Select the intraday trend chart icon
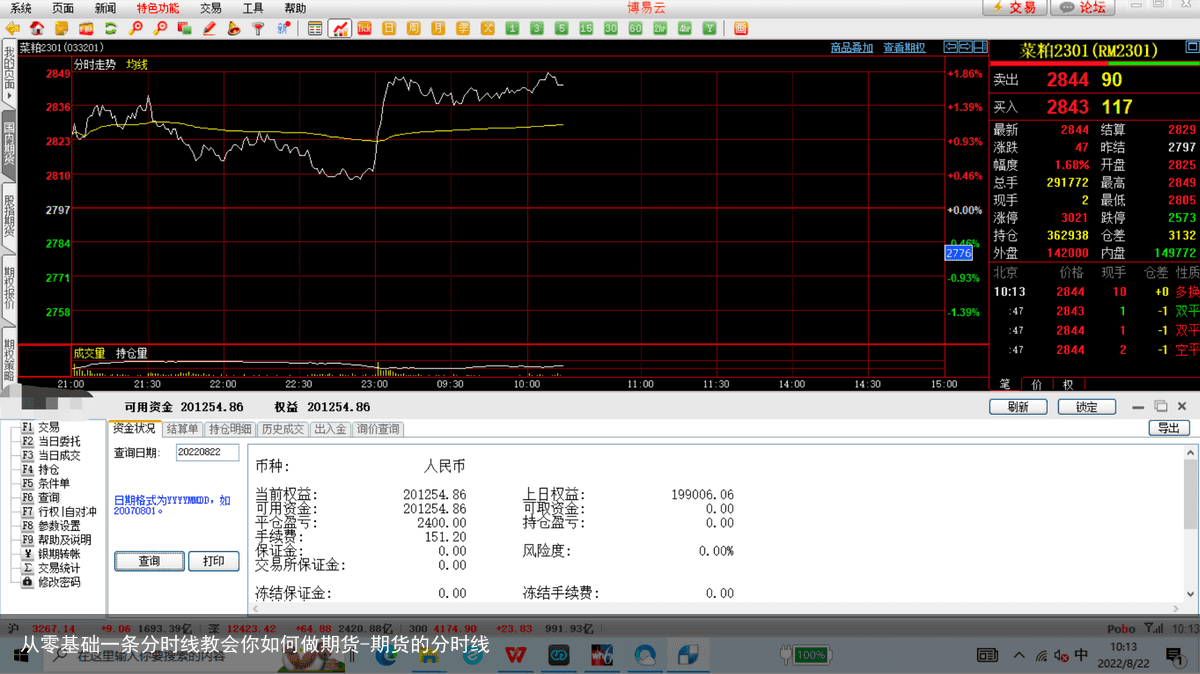 click(340, 28)
